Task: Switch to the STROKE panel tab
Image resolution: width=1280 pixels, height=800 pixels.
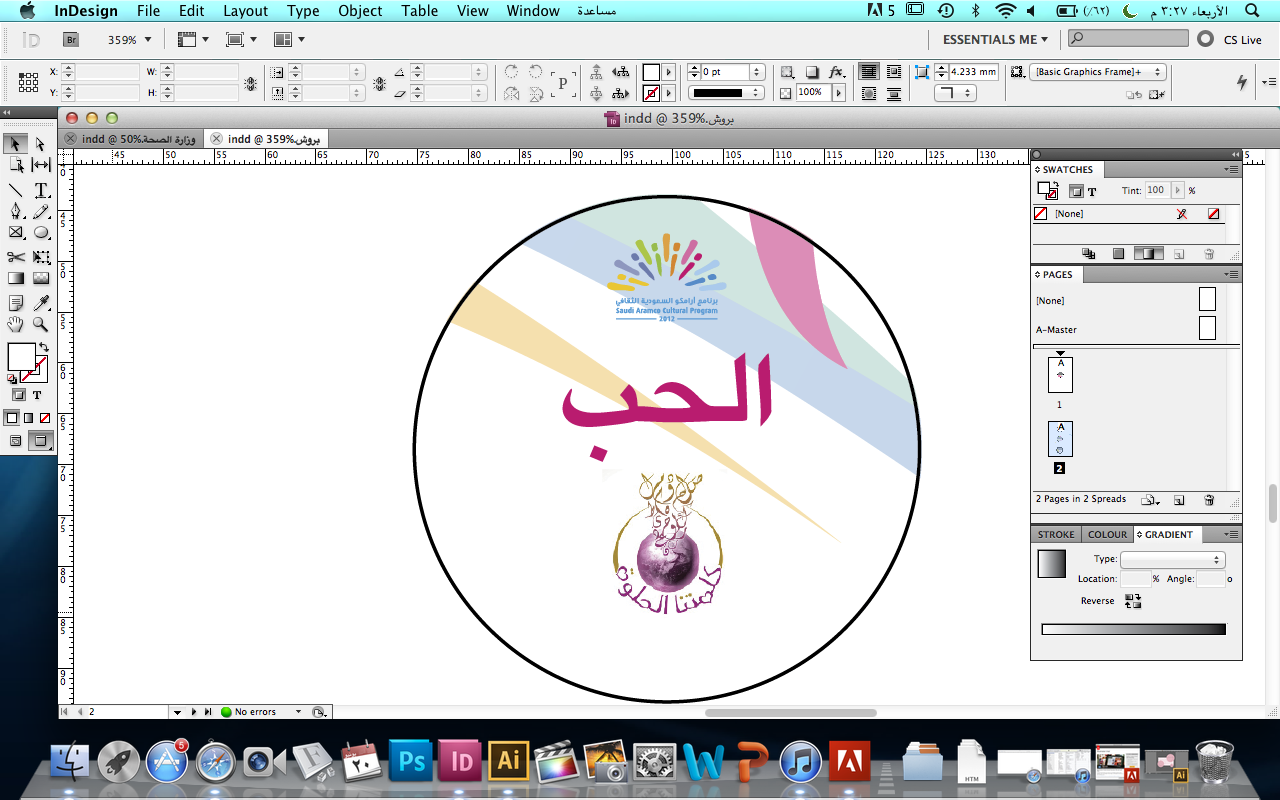Action: point(1056,535)
